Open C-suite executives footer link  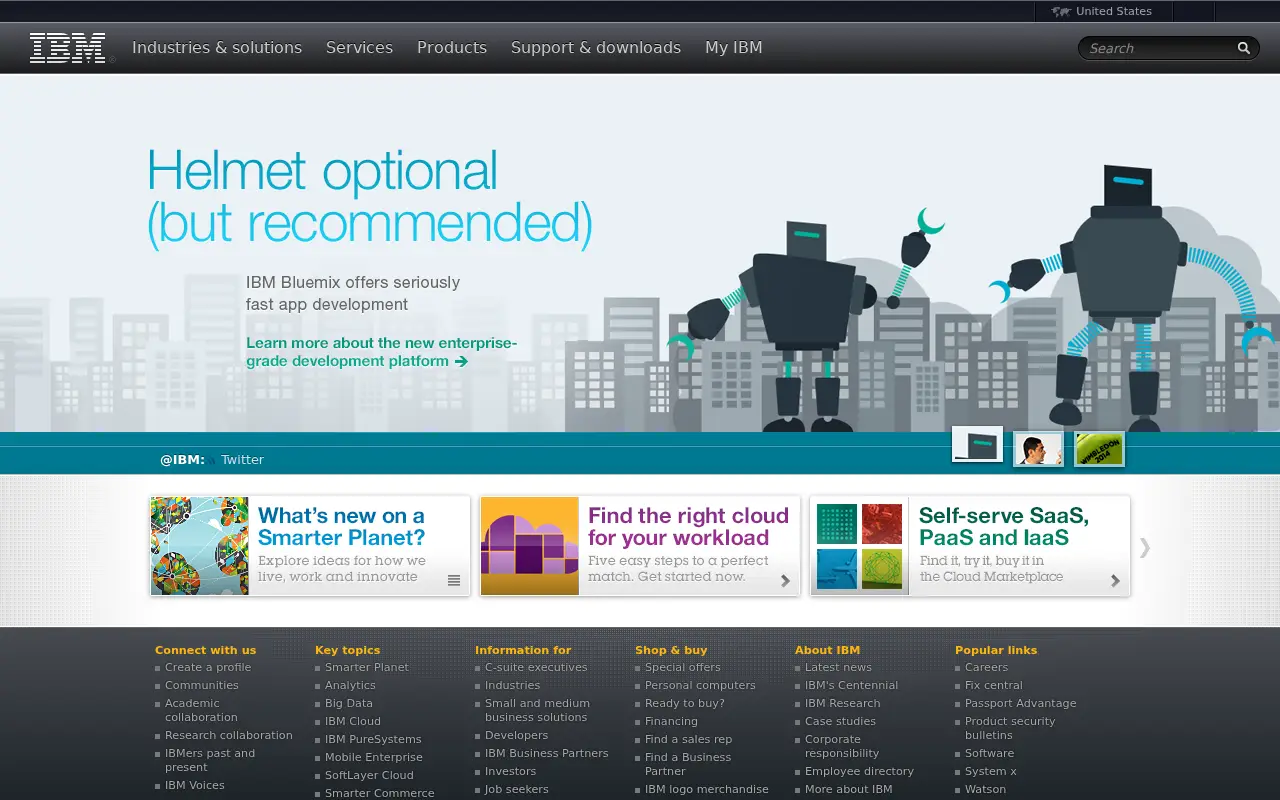(x=536, y=668)
